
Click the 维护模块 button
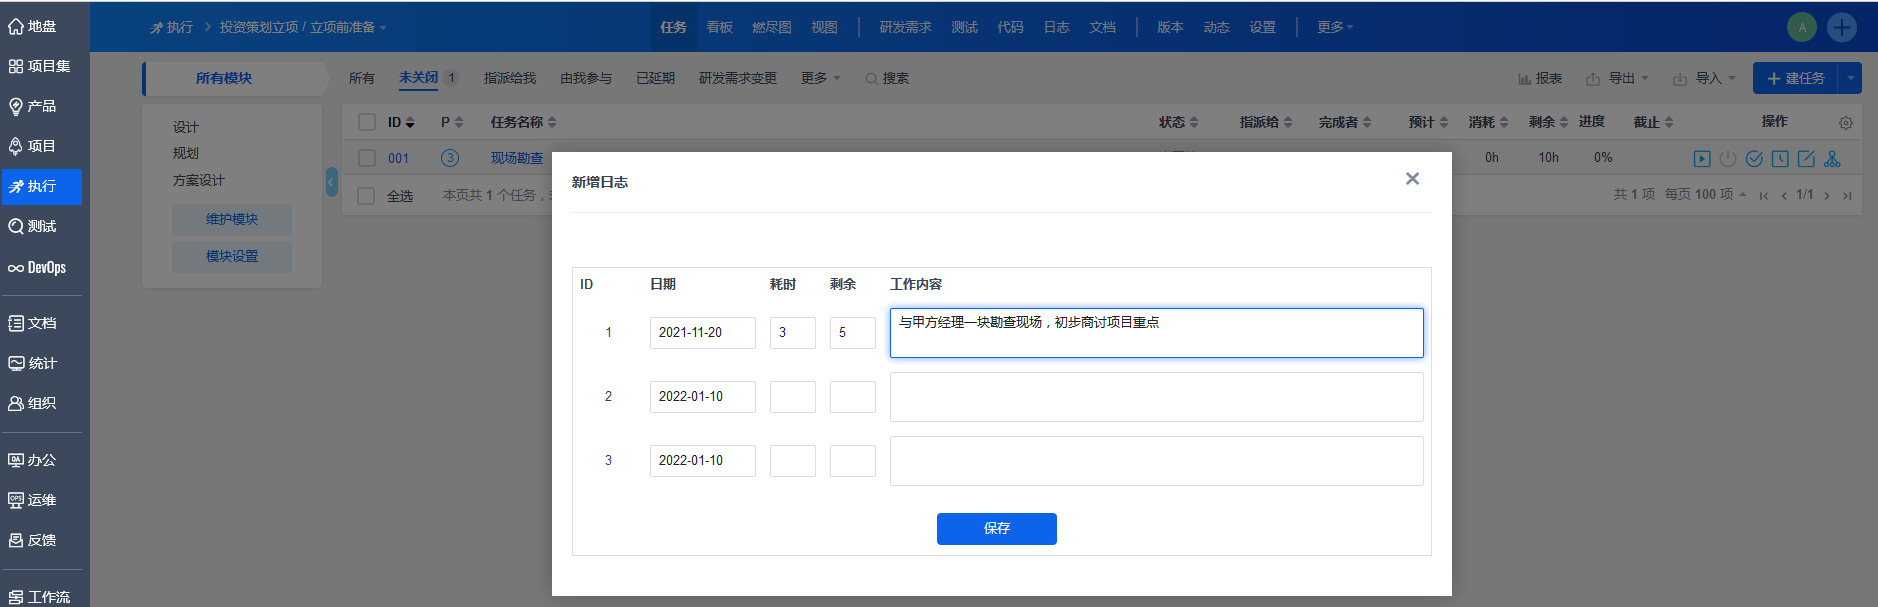[232, 219]
